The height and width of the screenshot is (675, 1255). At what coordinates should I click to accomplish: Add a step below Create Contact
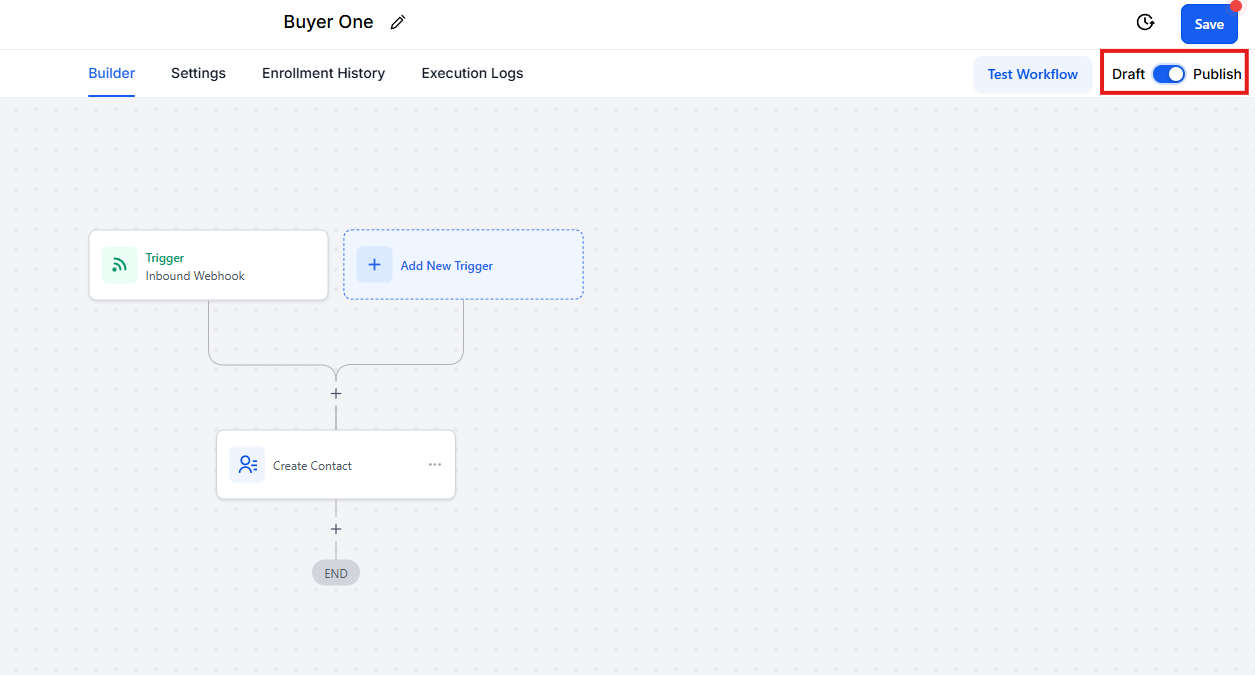(336, 529)
